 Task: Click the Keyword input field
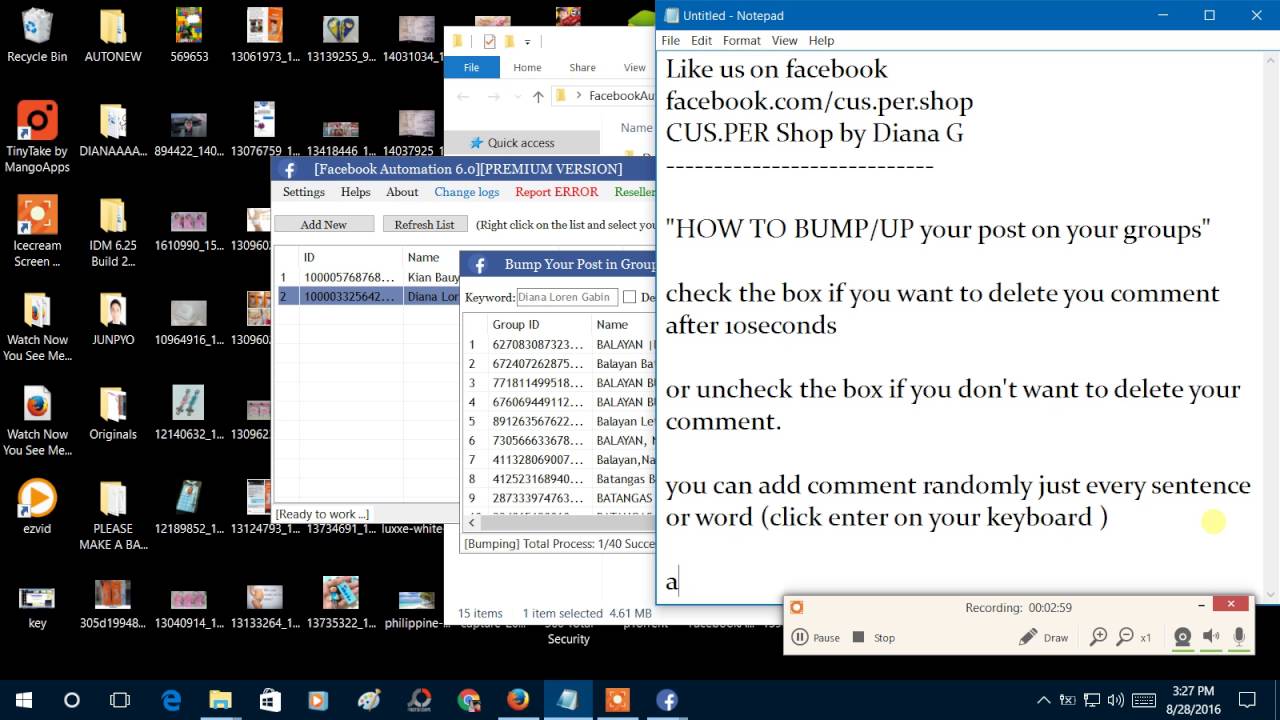(567, 297)
